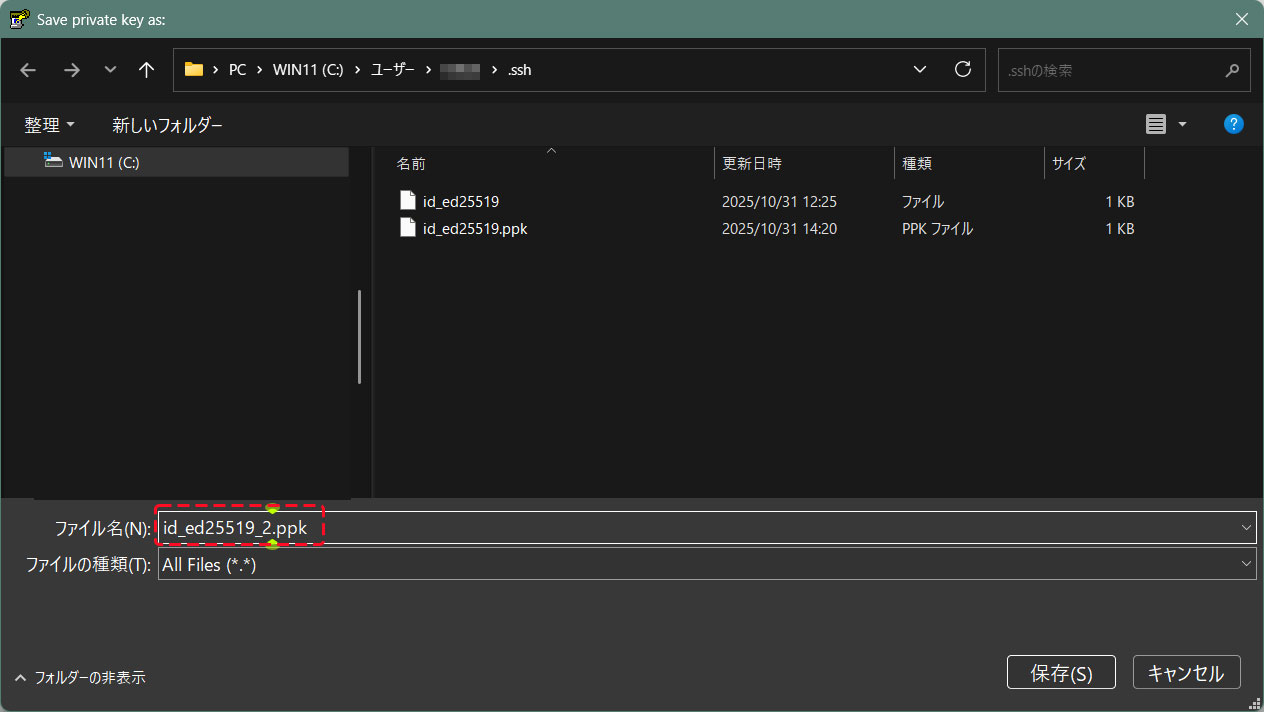
Task: Click 新しいフォルダー to create folder
Action: [167, 125]
